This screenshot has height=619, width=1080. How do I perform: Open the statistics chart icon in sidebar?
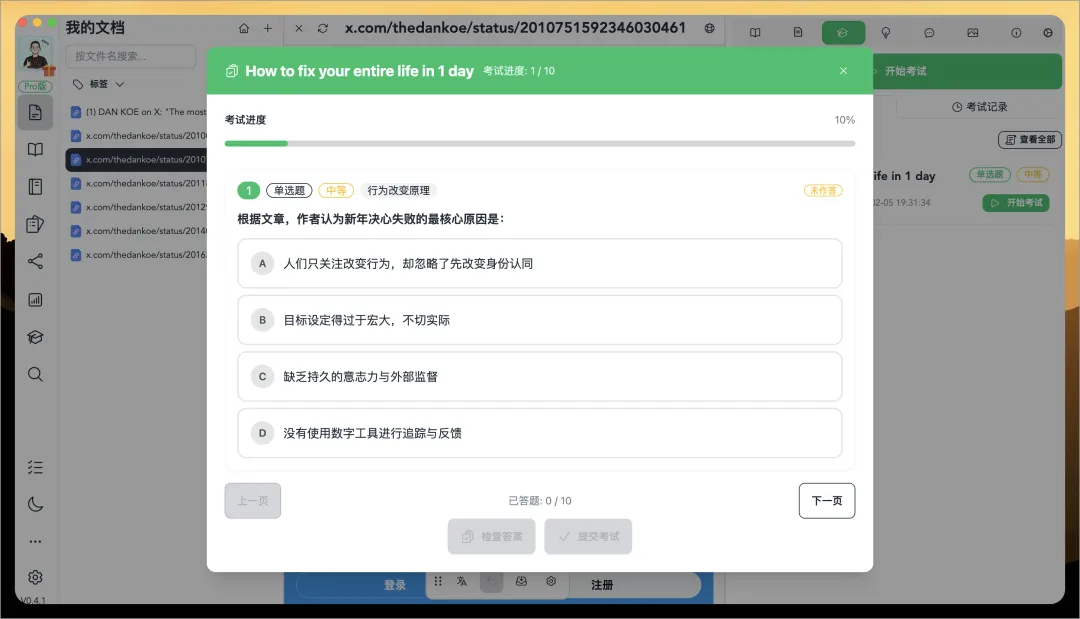(x=34, y=299)
